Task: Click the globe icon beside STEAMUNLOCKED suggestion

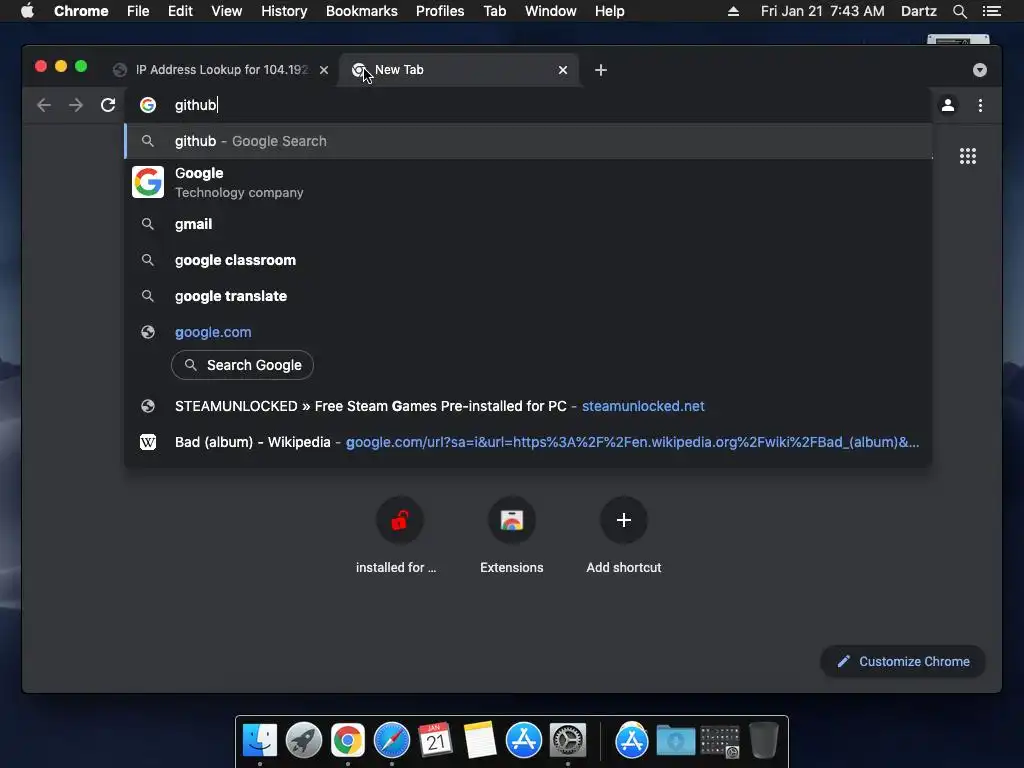Action: [148, 406]
